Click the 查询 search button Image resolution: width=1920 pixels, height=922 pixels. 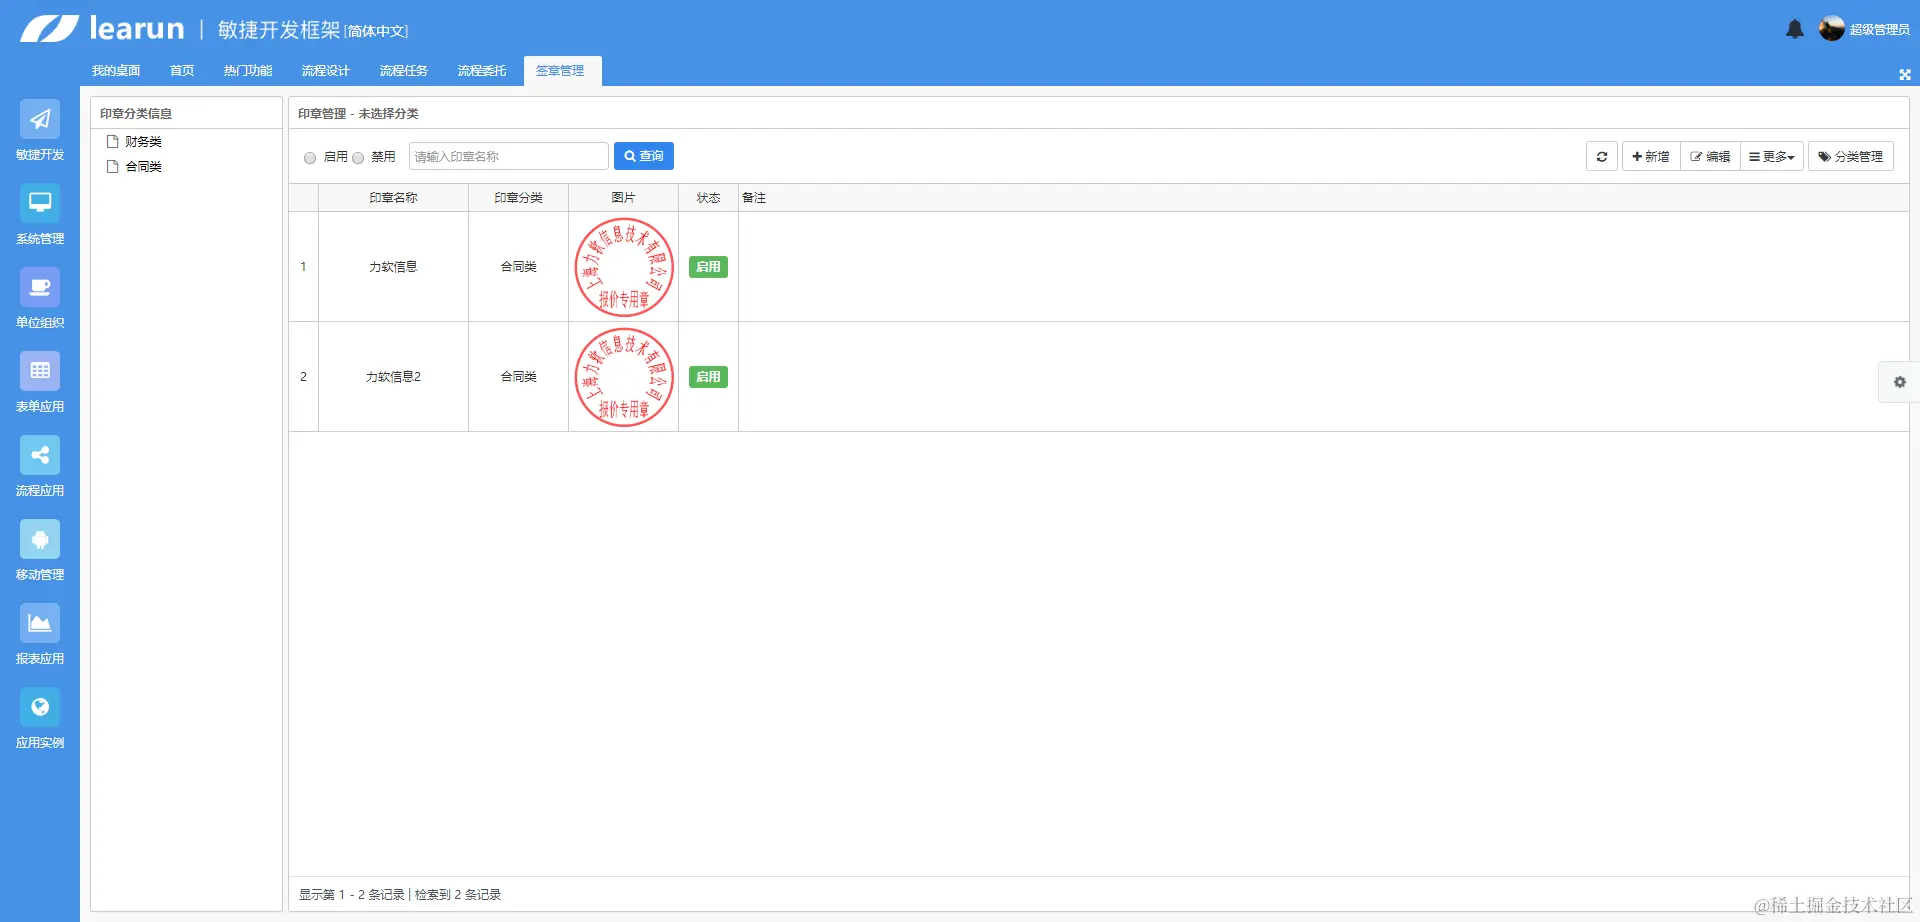pos(644,156)
